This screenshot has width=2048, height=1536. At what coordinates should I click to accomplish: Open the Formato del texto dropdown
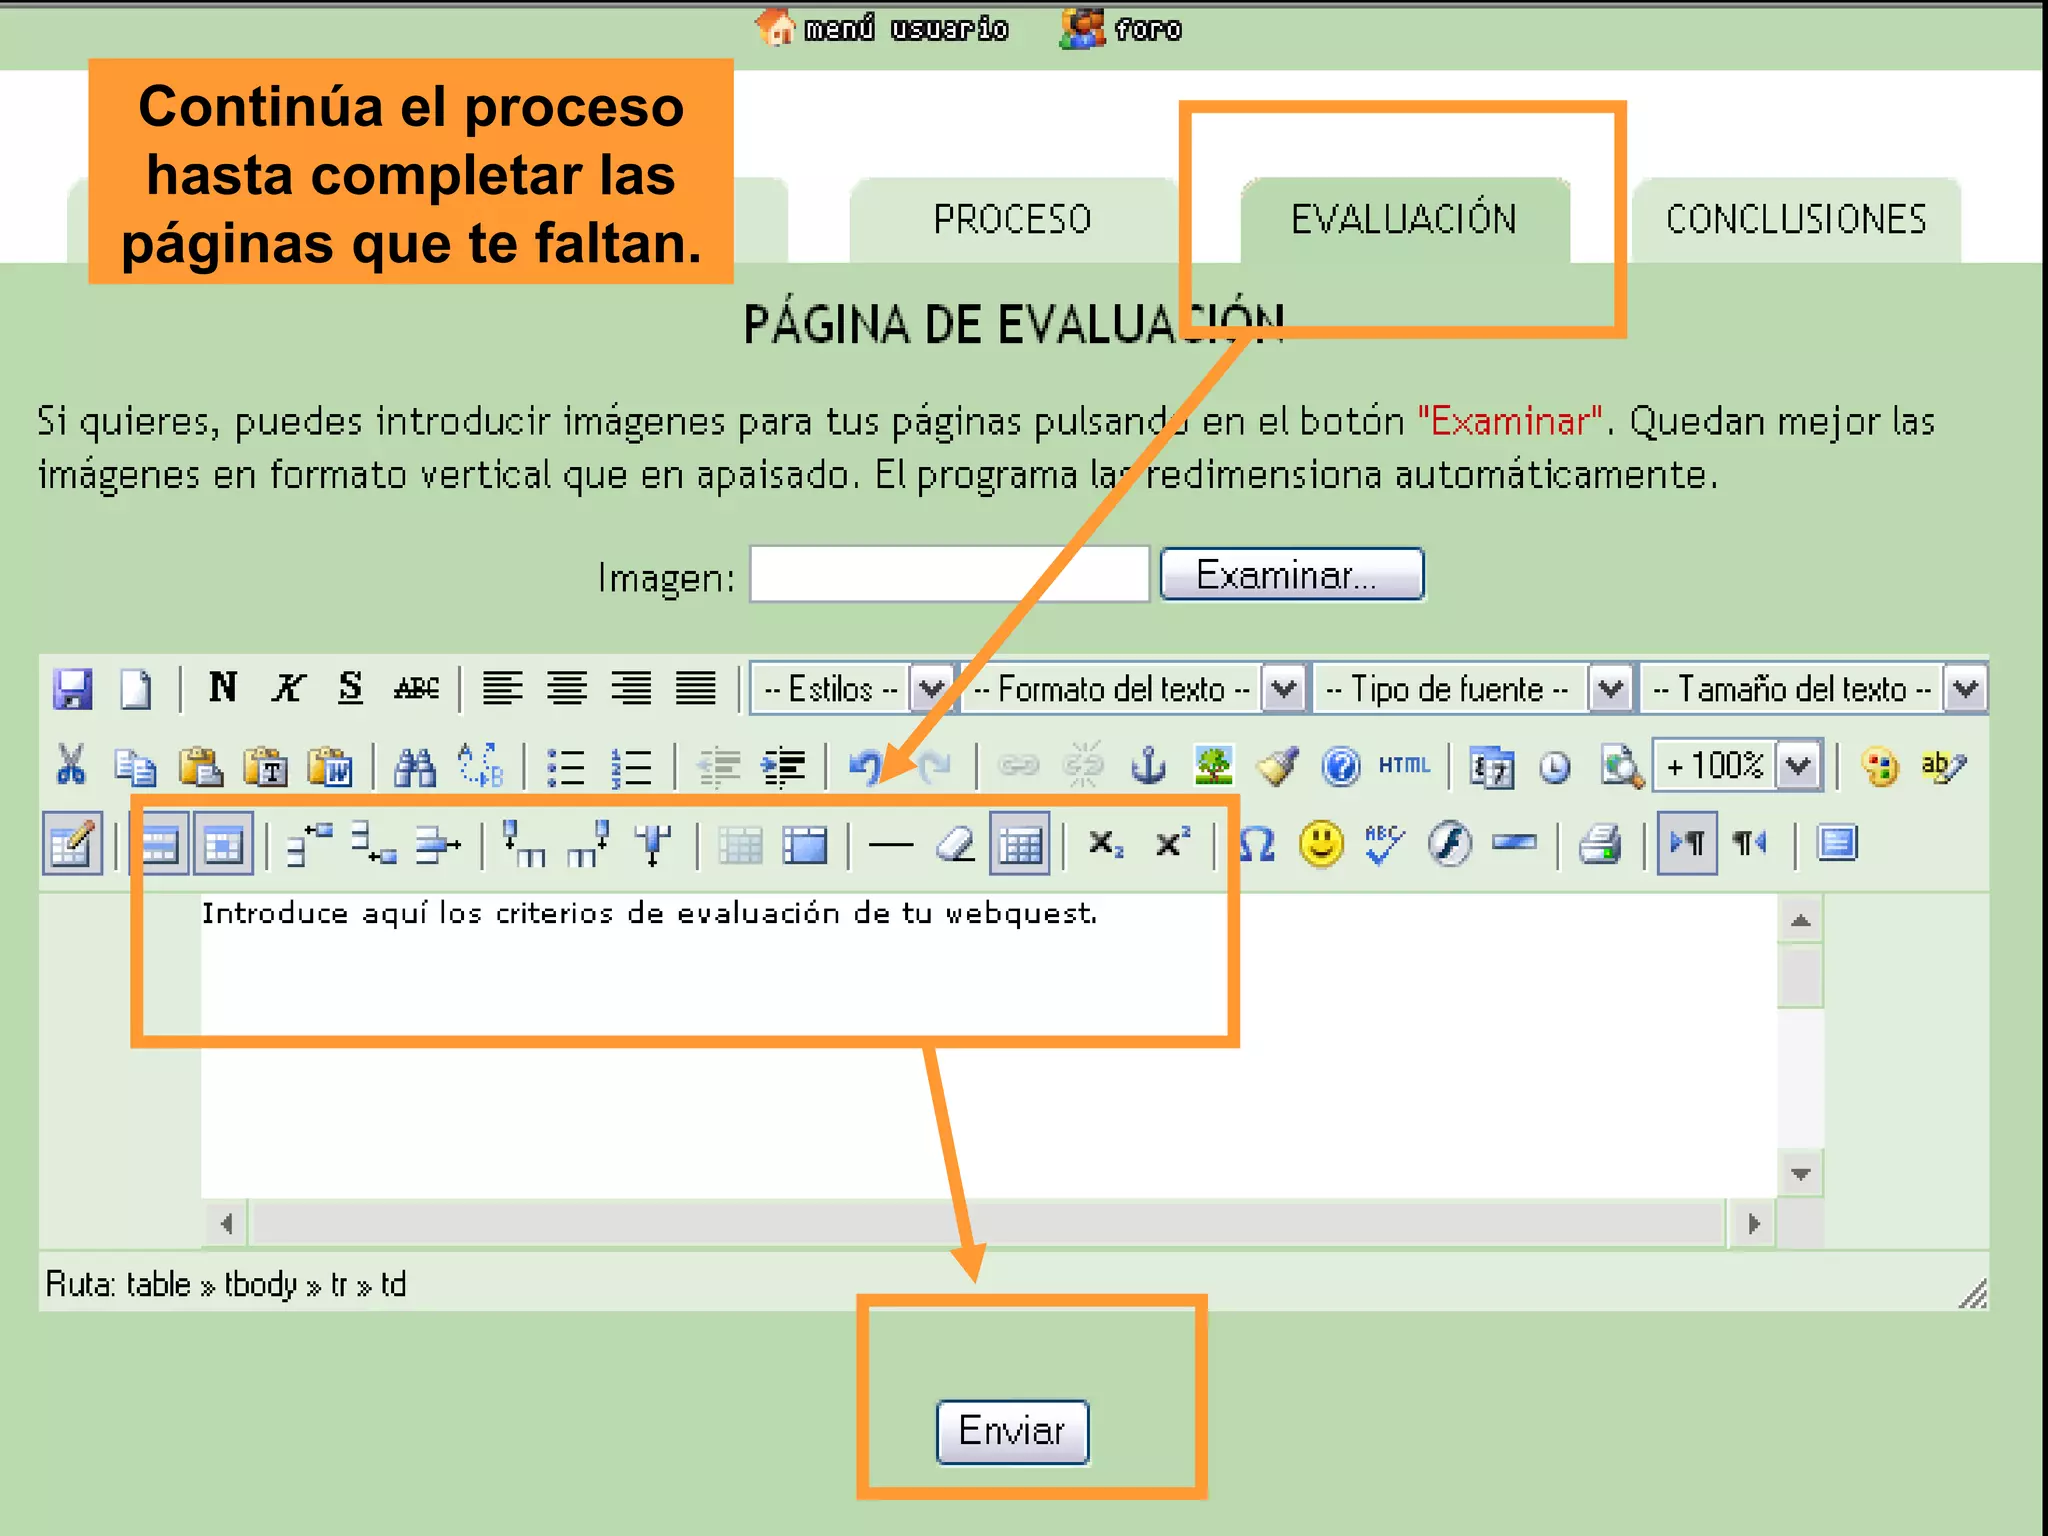click(x=1133, y=689)
